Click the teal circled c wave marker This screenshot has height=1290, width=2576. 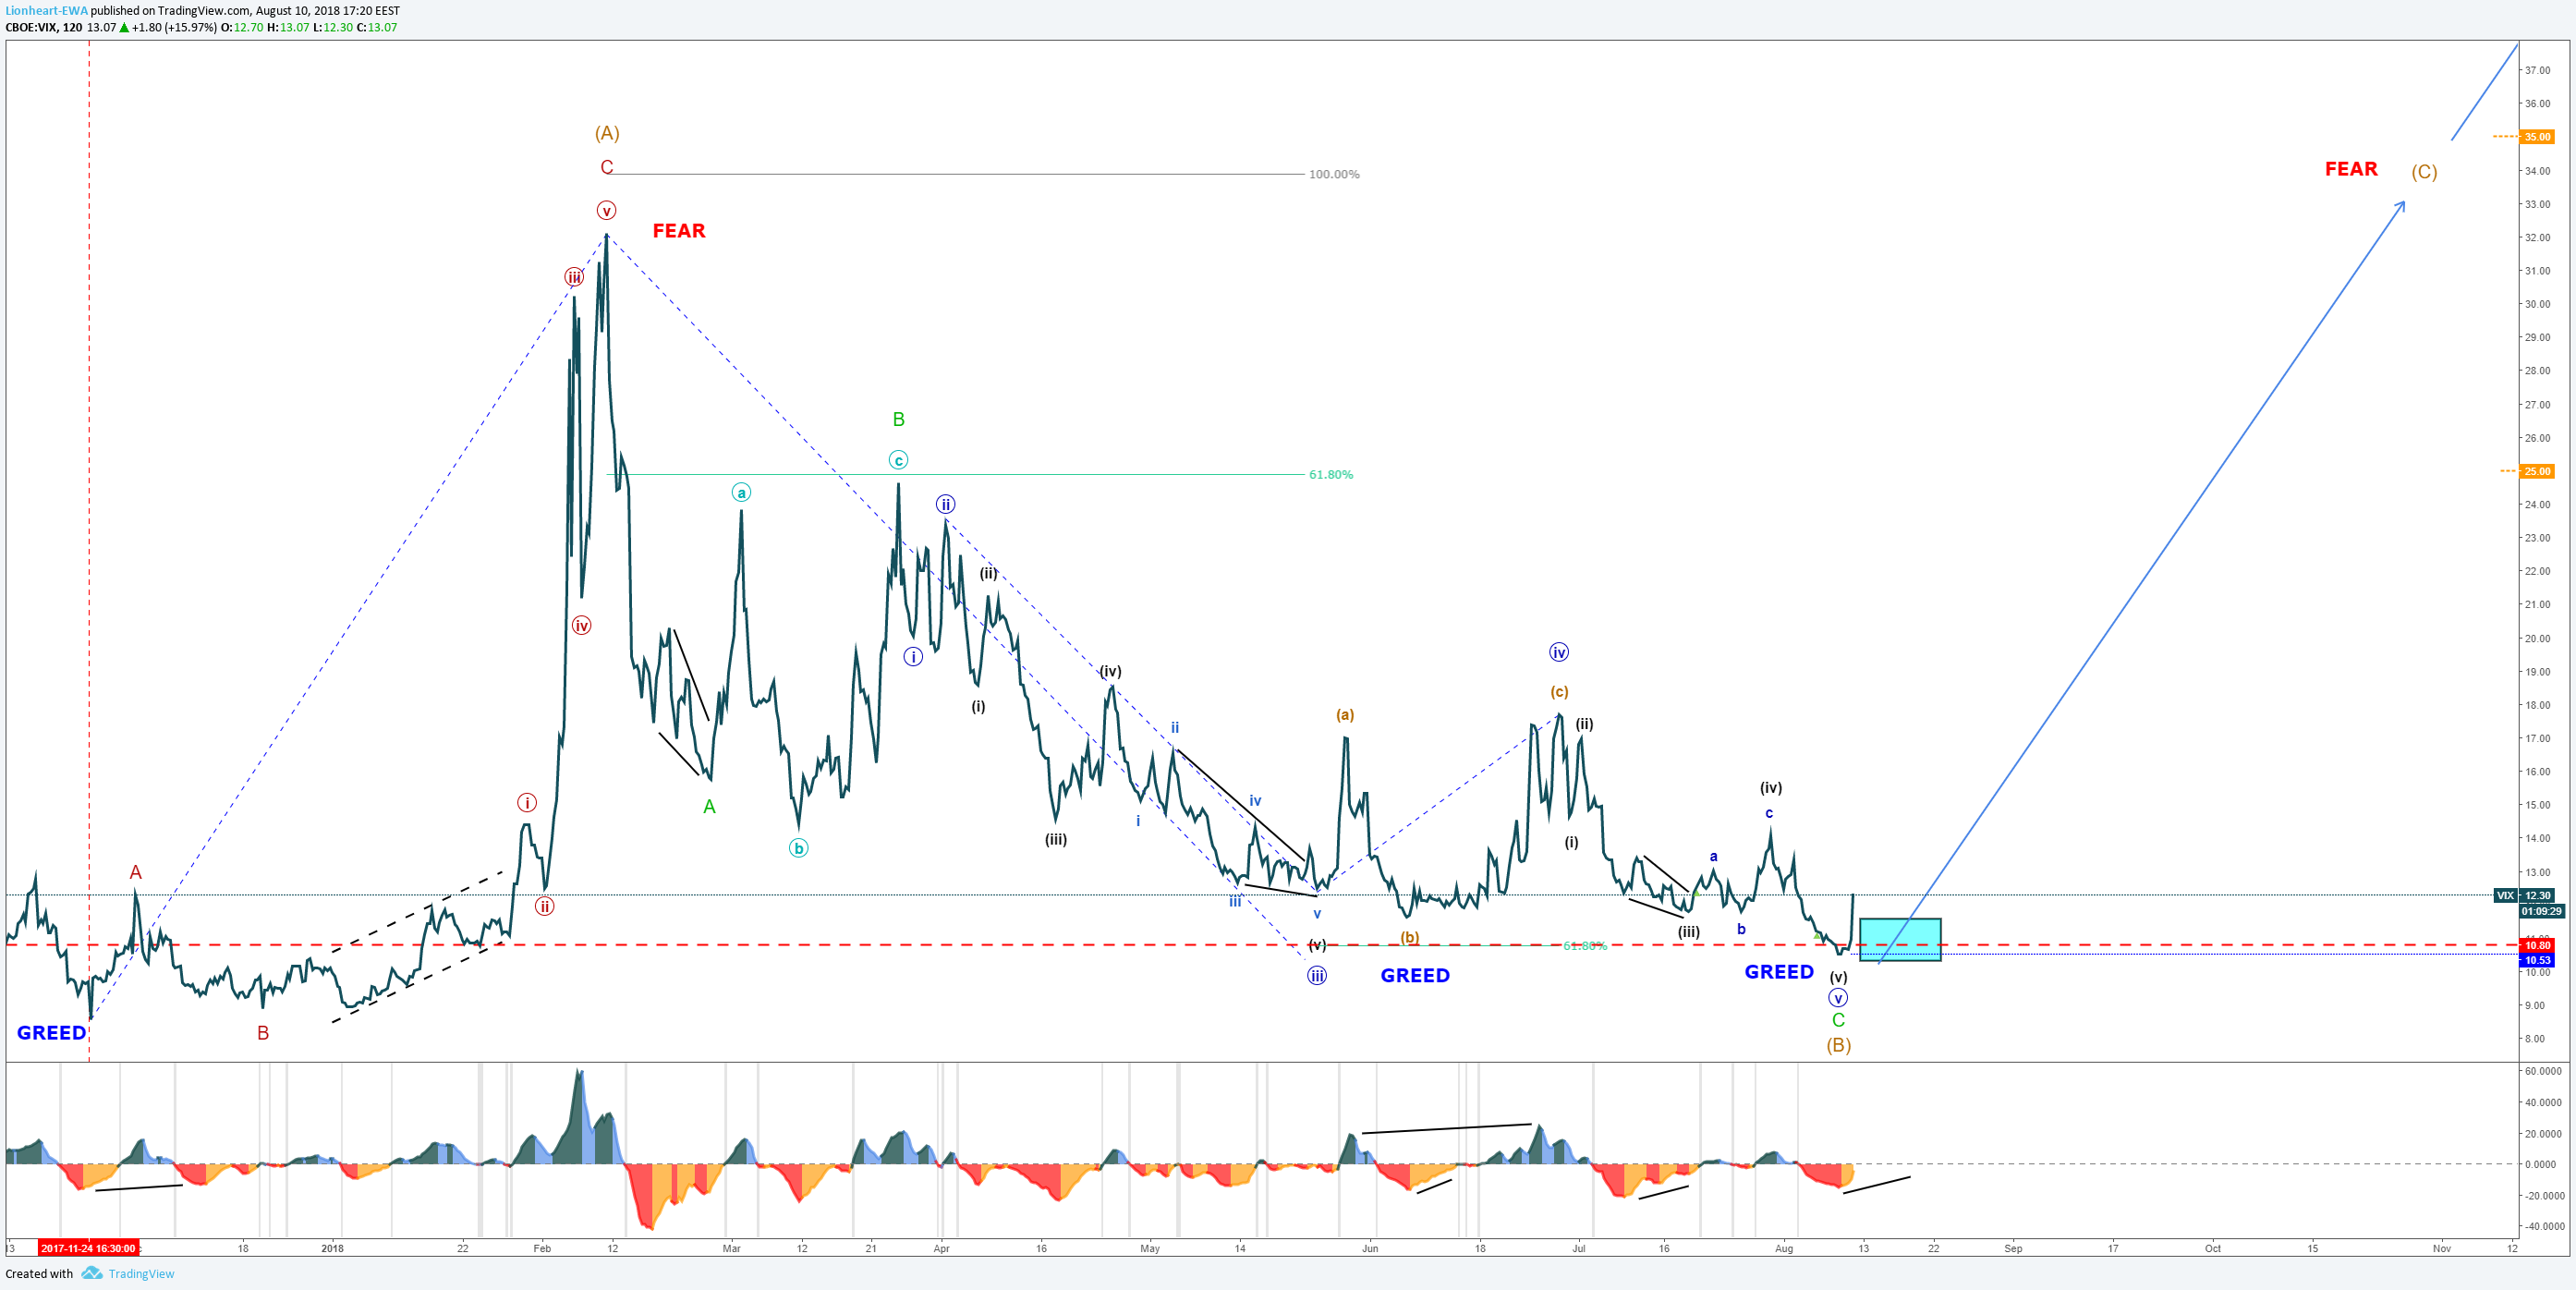pyautogui.click(x=898, y=460)
